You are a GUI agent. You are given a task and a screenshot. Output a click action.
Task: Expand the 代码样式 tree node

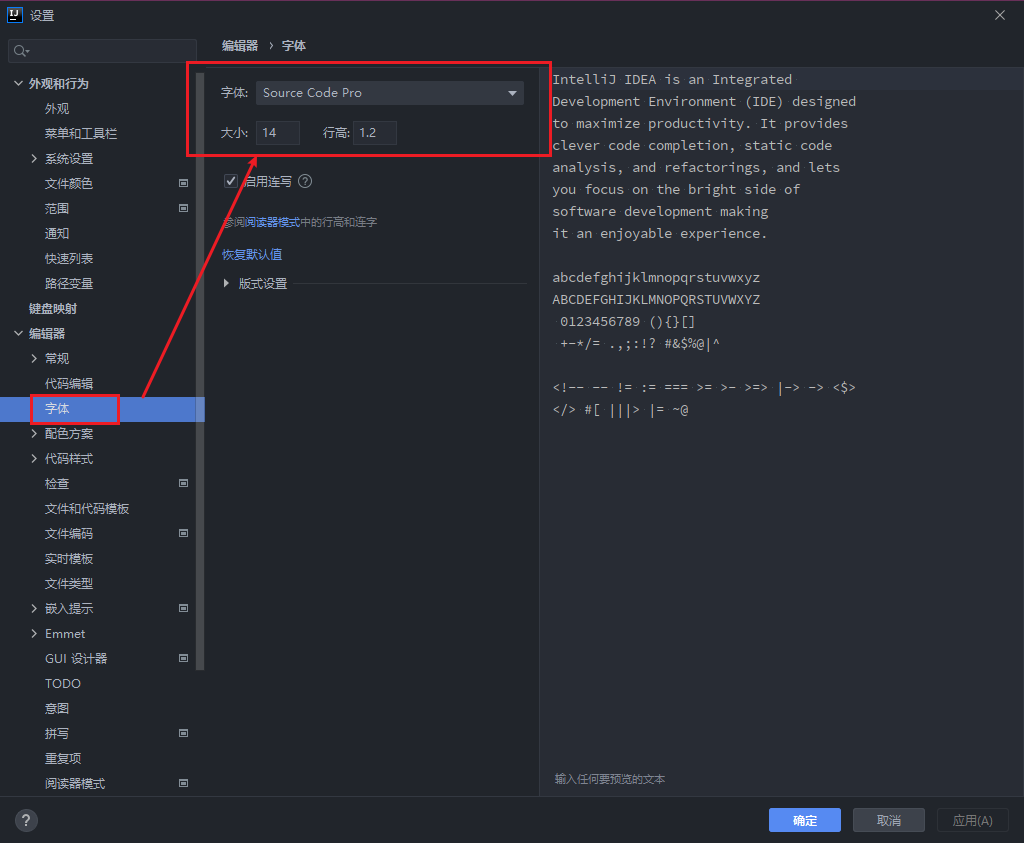34,458
